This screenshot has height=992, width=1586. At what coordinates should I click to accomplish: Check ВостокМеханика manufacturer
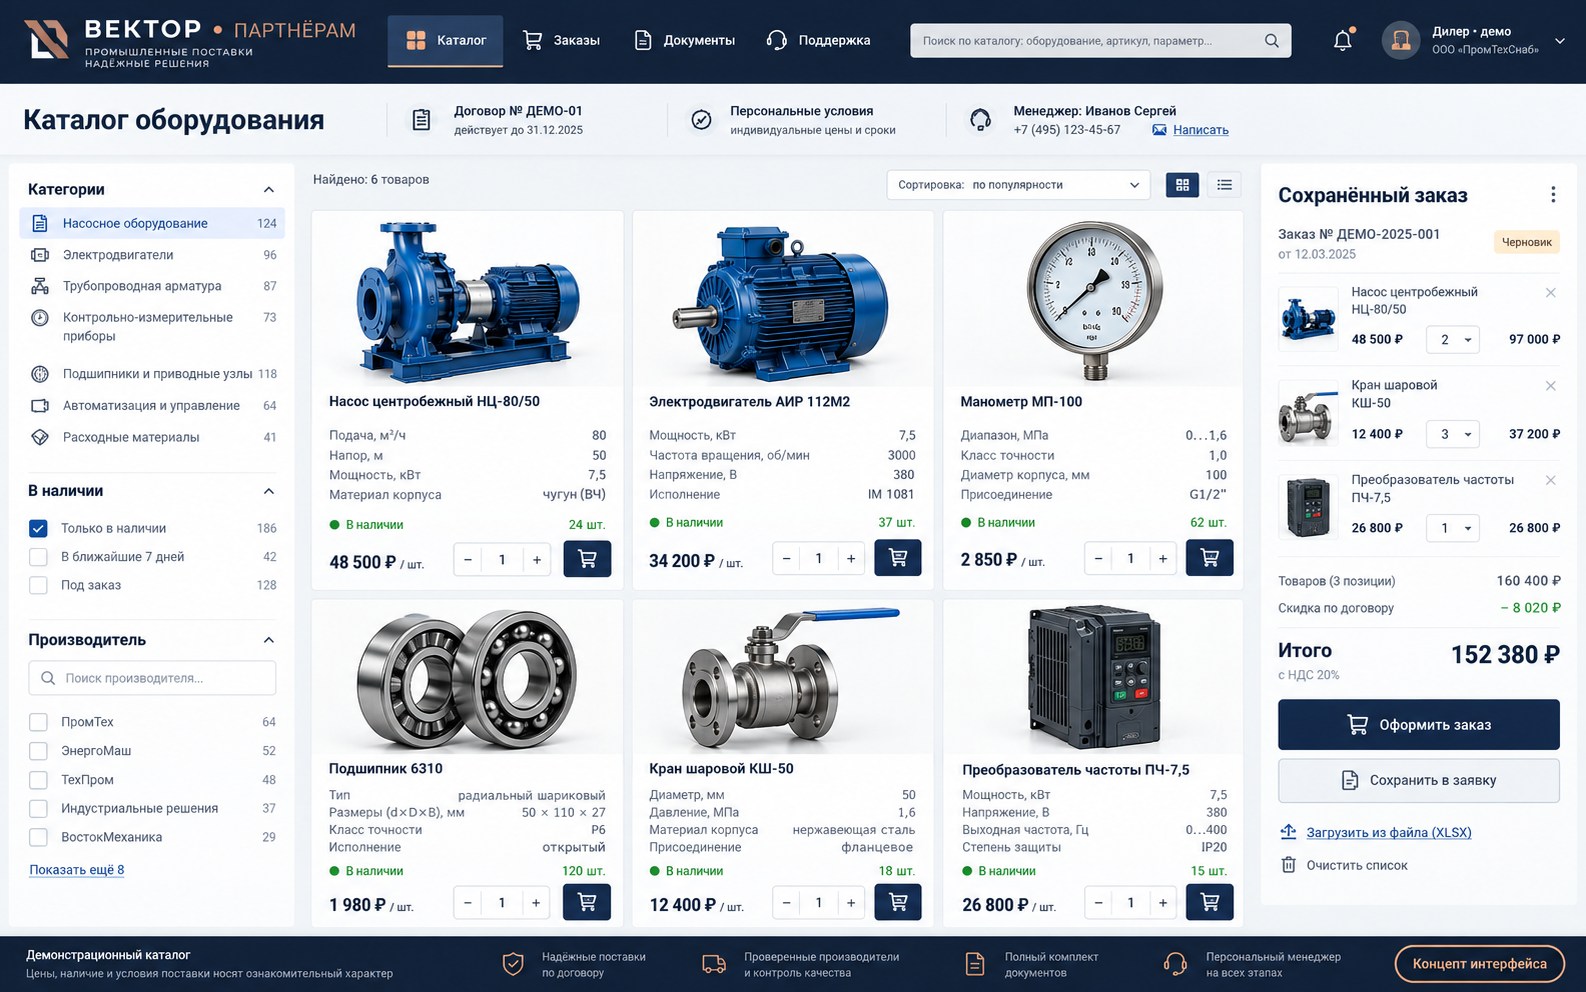(x=38, y=837)
